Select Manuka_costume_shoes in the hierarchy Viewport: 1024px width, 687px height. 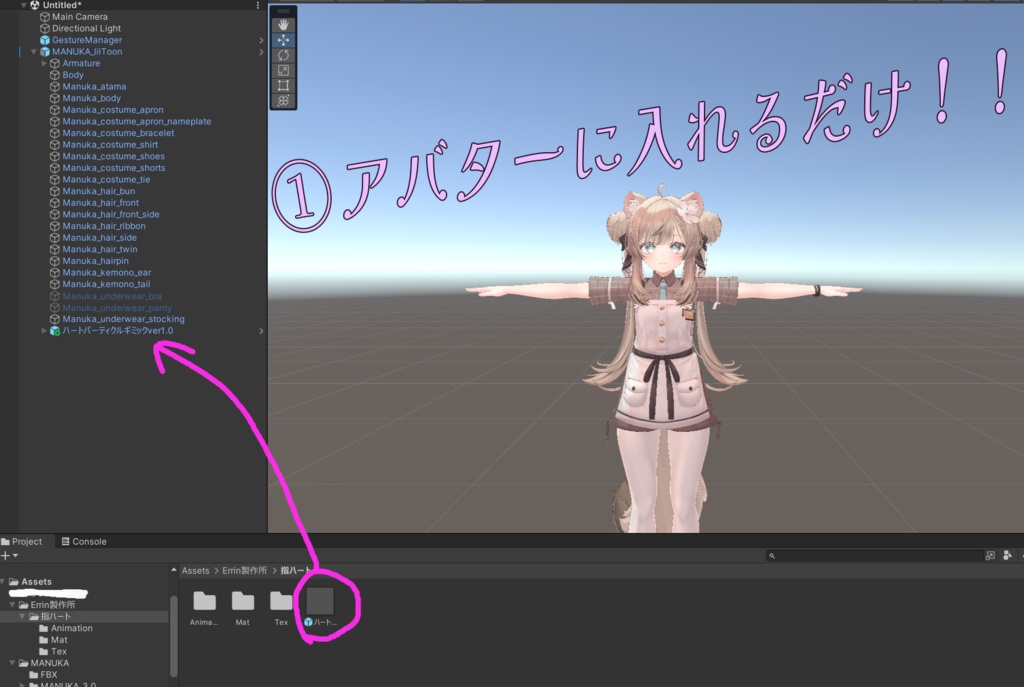(114, 157)
